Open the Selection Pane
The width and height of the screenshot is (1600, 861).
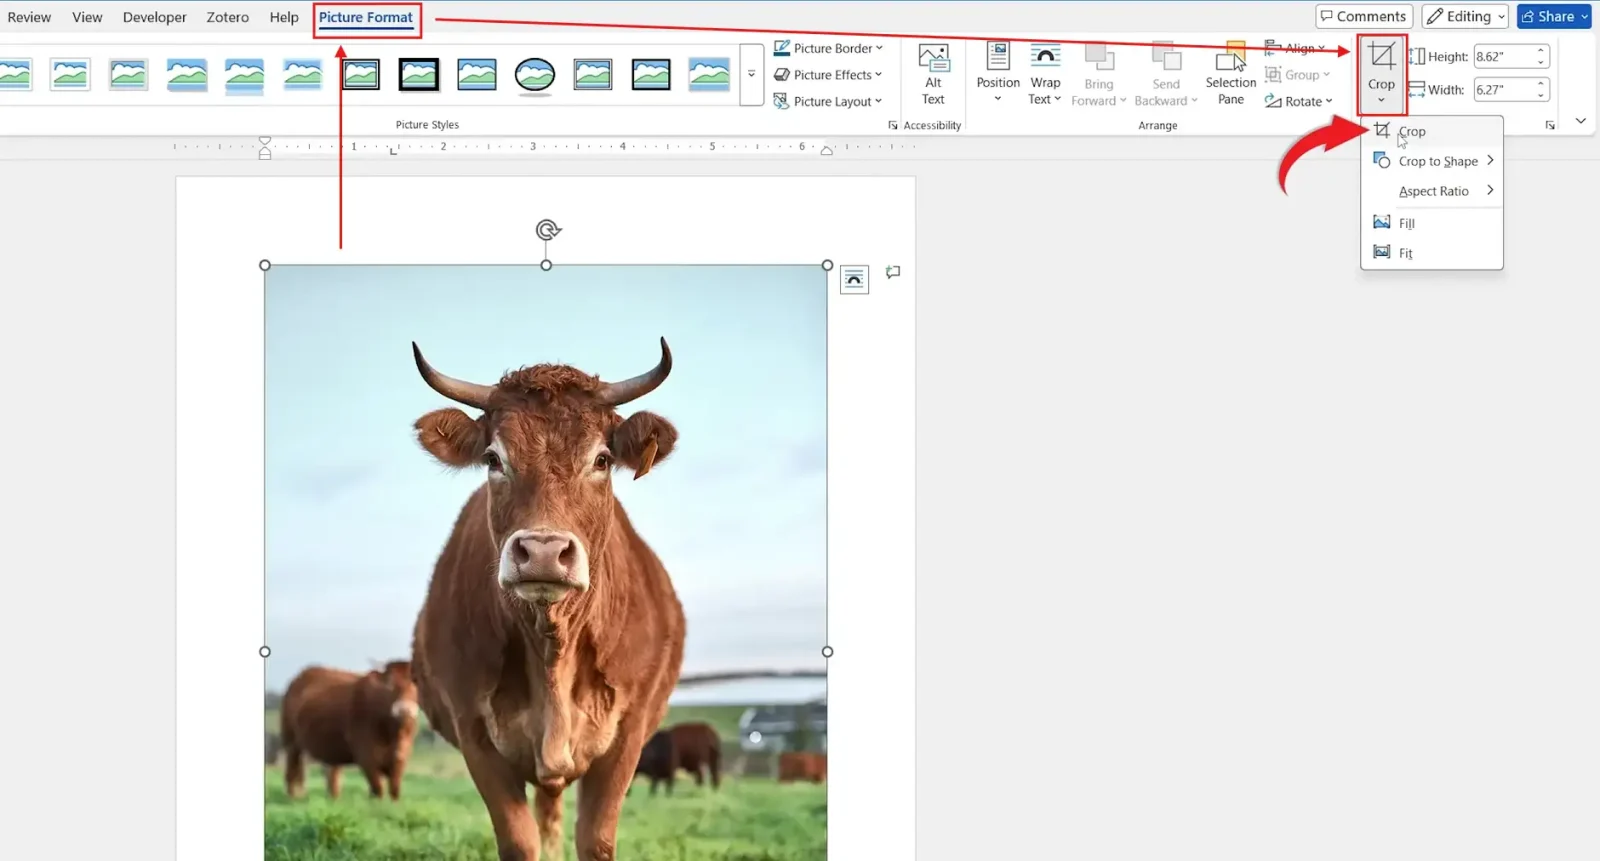point(1231,73)
